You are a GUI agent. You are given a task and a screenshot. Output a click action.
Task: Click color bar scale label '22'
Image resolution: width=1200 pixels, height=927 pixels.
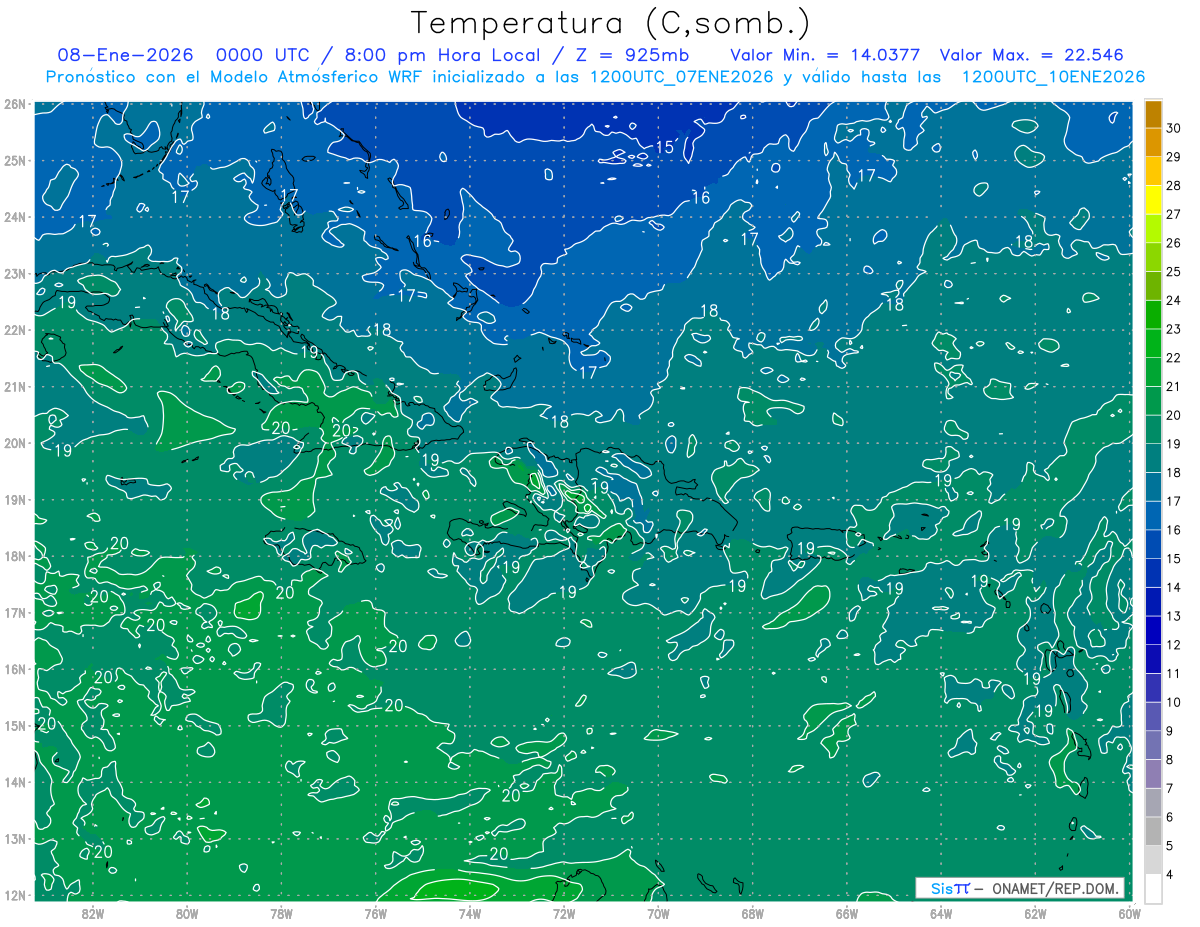[x=1174, y=358]
